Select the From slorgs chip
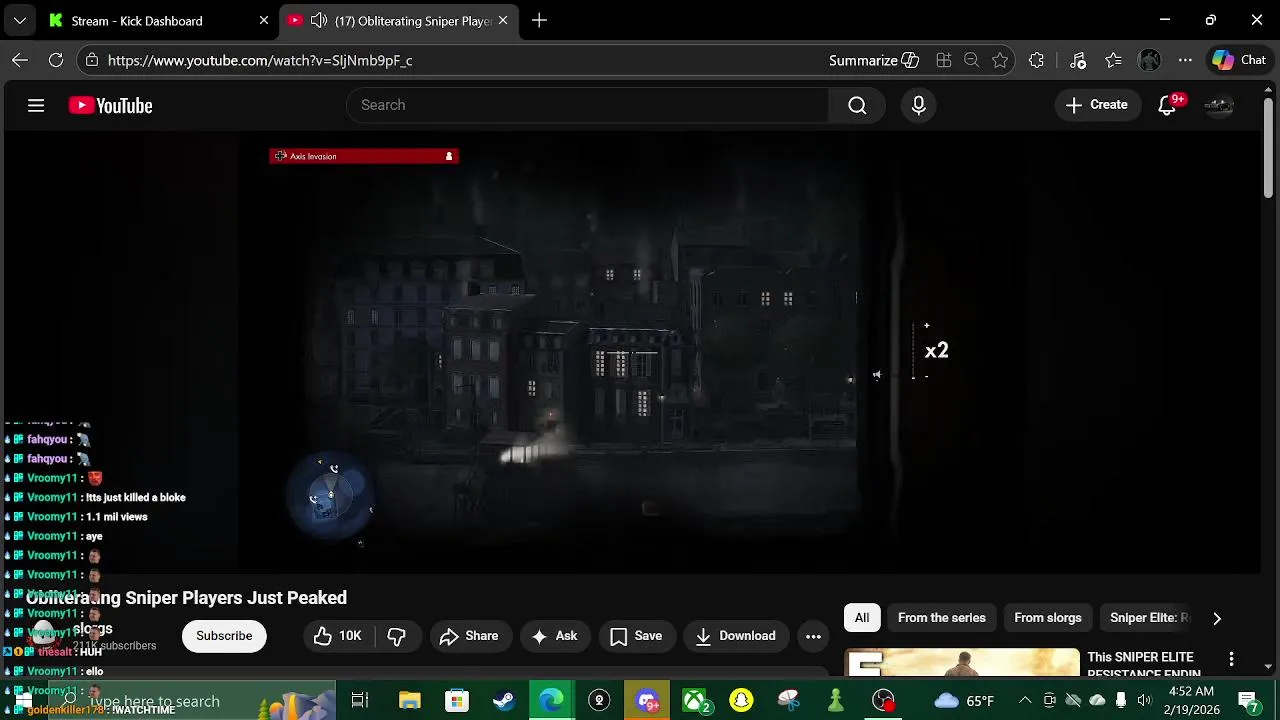Screen dimensions: 1280x720 [x=1048, y=618]
